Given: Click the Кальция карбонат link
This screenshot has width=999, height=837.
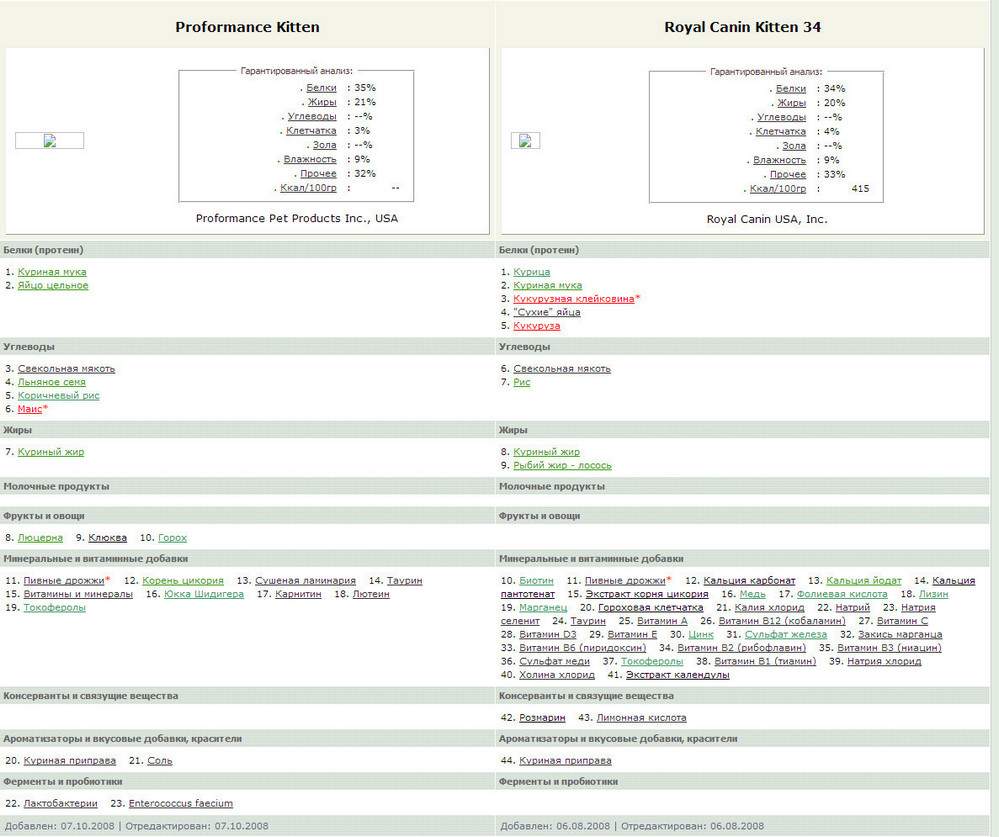Looking at the screenshot, I should tap(749, 580).
